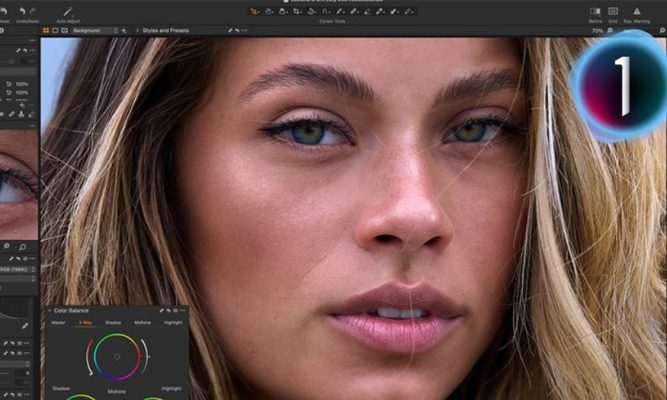Viewport: 667px width, 400px height.
Task: Open Color Balance panel three-dots menu
Action: coord(181,311)
